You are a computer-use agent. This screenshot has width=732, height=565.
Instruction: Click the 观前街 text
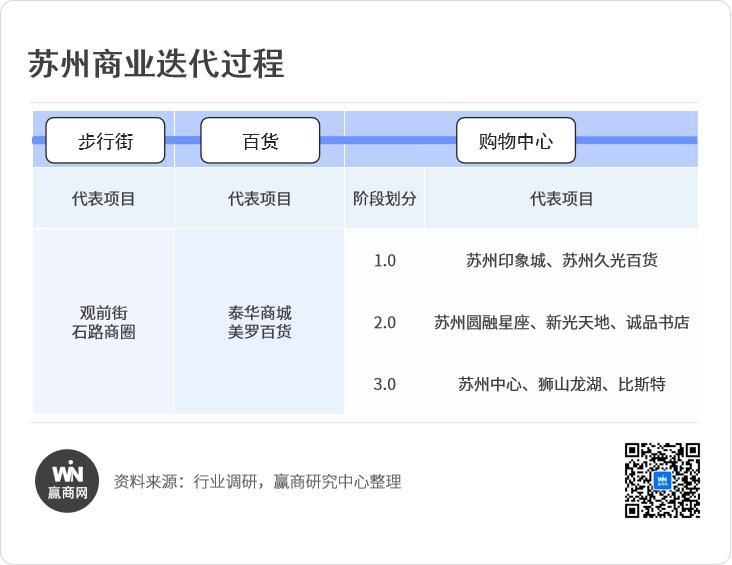[x=104, y=312]
